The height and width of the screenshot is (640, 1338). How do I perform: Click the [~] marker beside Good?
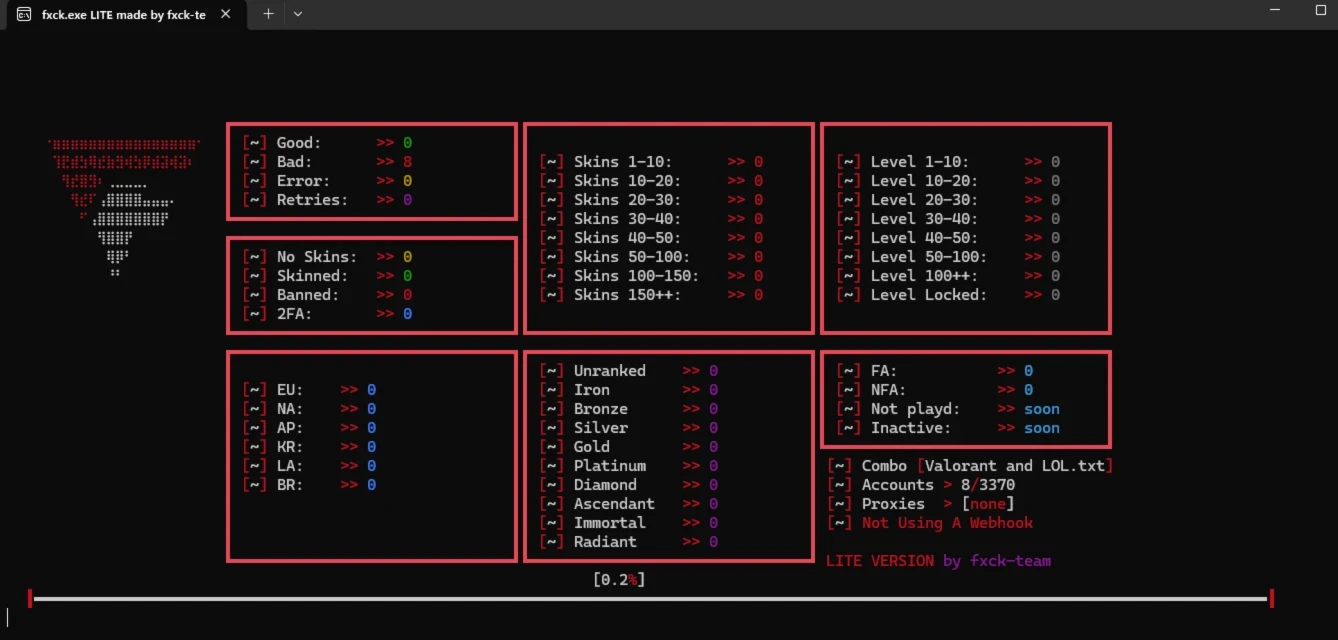pyautogui.click(x=254, y=143)
